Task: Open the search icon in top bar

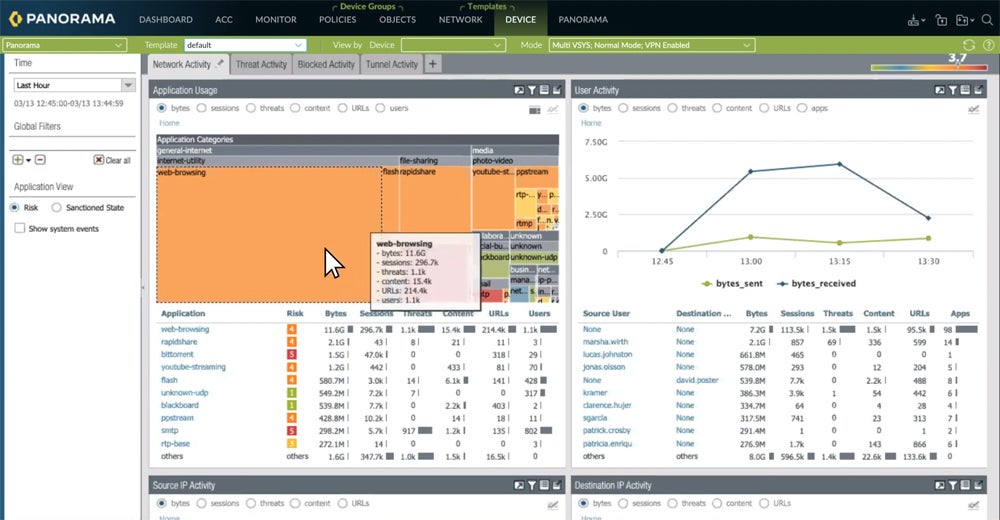Action: pyautogui.click(x=987, y=19)
